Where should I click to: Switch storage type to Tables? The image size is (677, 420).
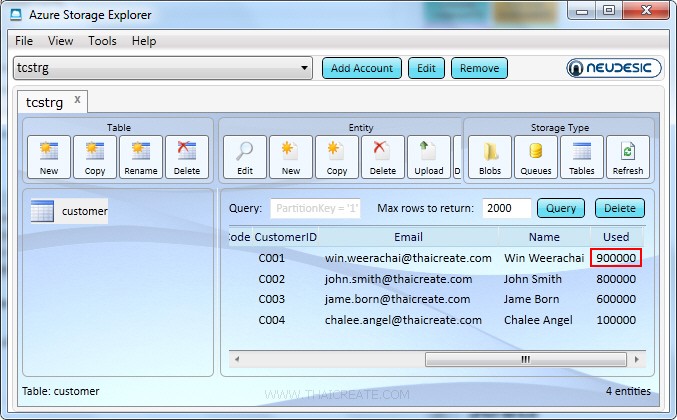tap(582, 157)
